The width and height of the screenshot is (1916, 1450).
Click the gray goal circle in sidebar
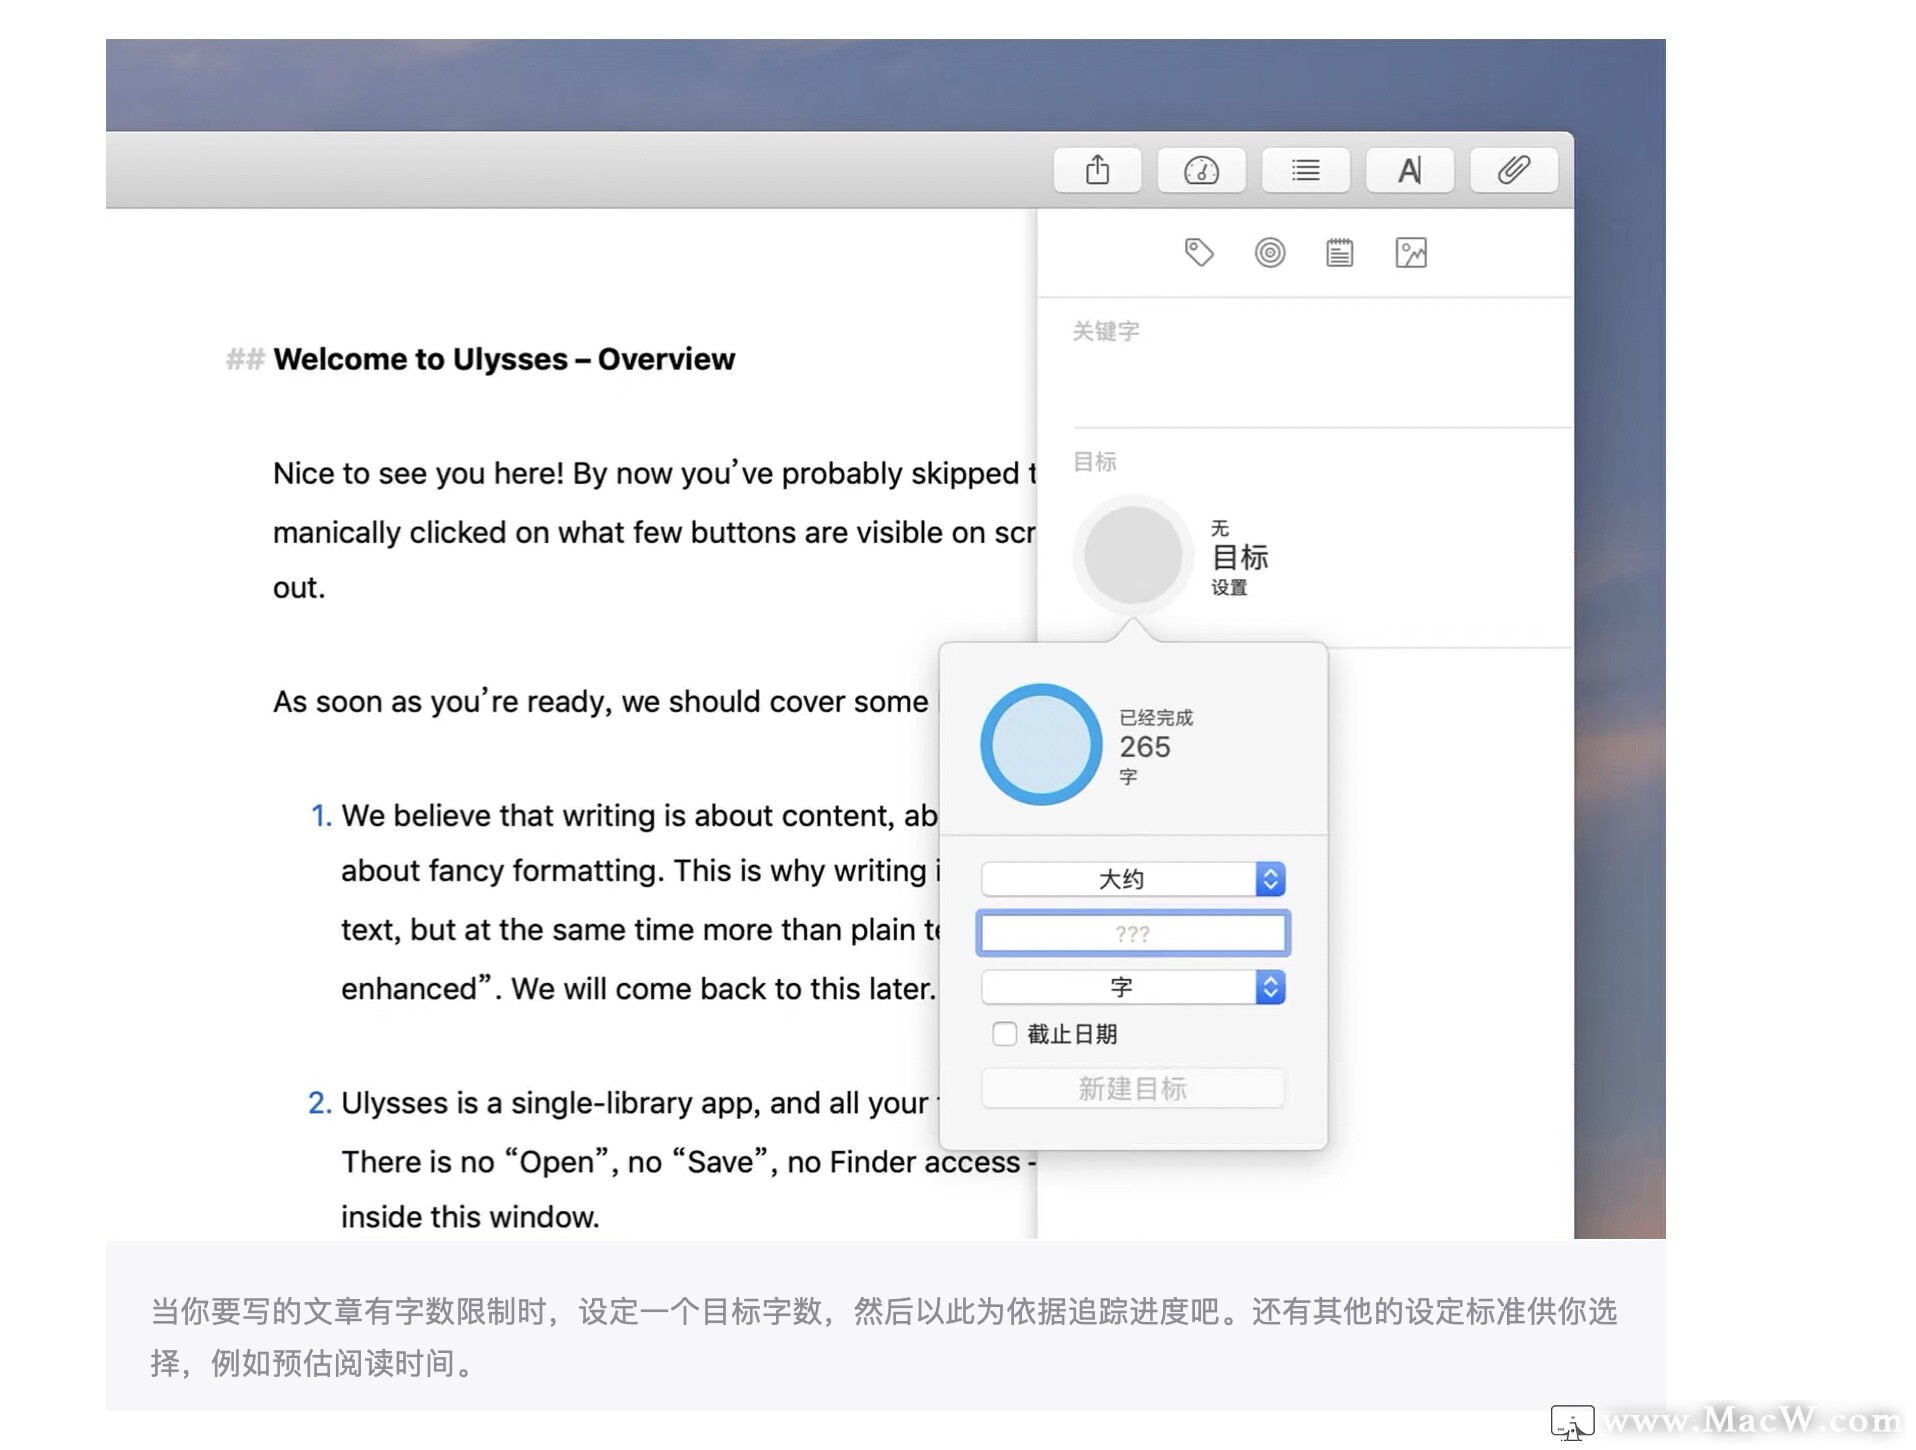tap(1133, 555)
